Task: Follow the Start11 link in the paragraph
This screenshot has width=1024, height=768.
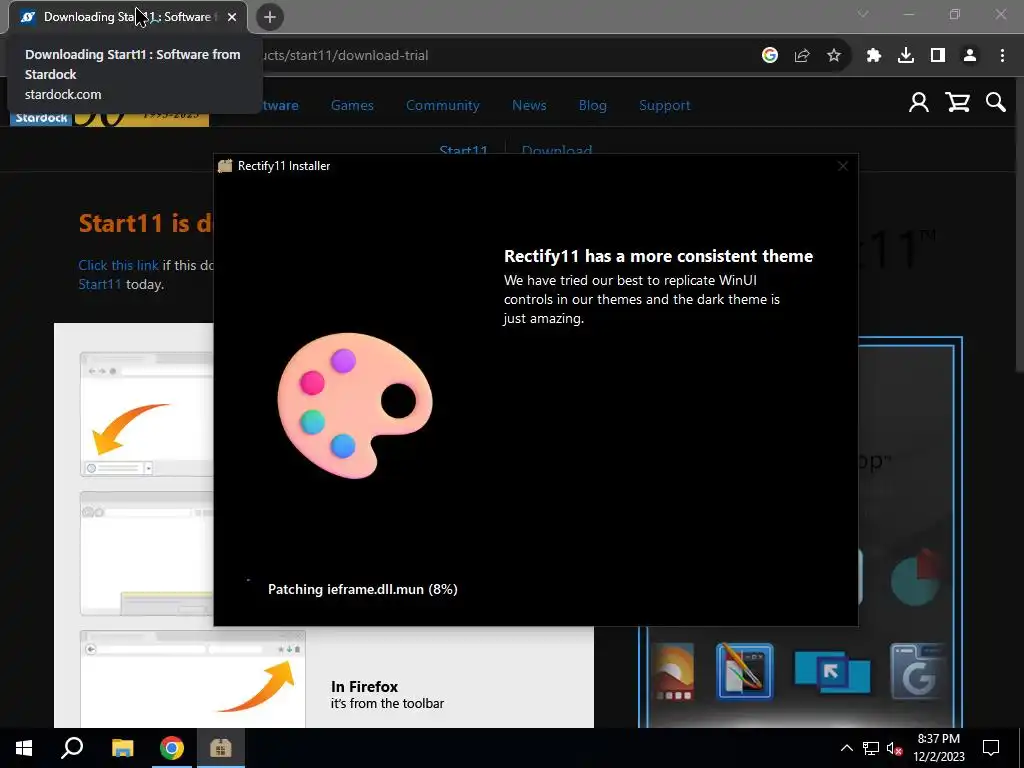Action: tap(100, 284)
